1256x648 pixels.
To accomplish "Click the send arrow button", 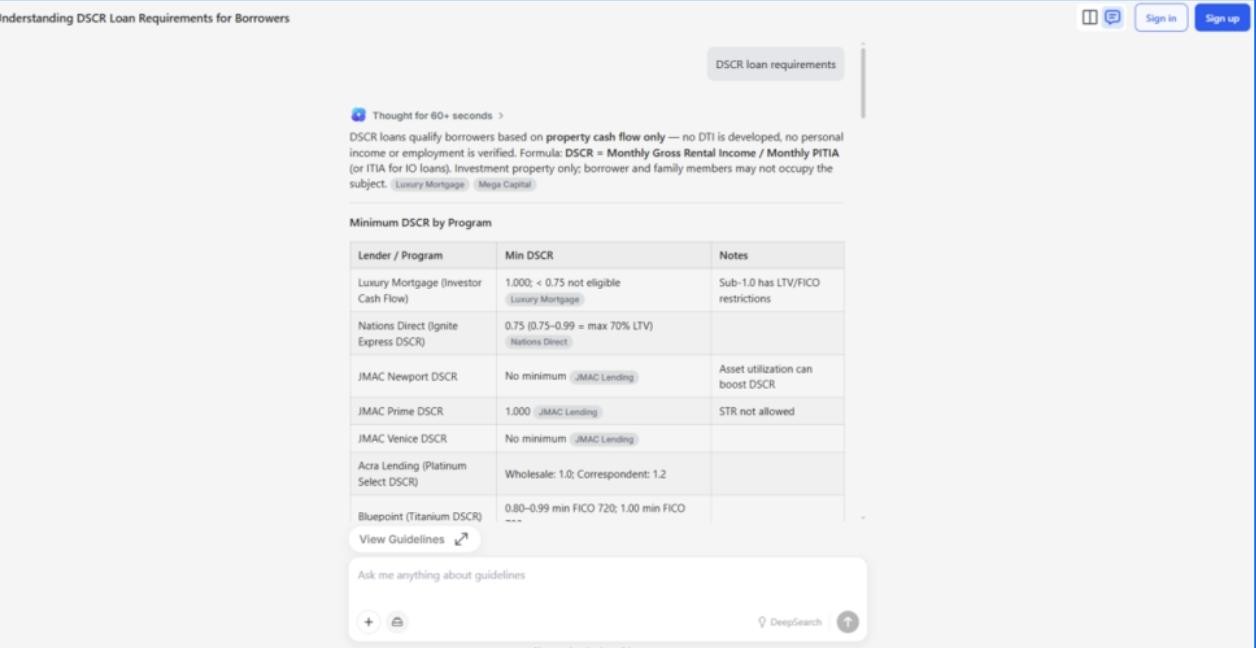I will click(x=847, y=621).
